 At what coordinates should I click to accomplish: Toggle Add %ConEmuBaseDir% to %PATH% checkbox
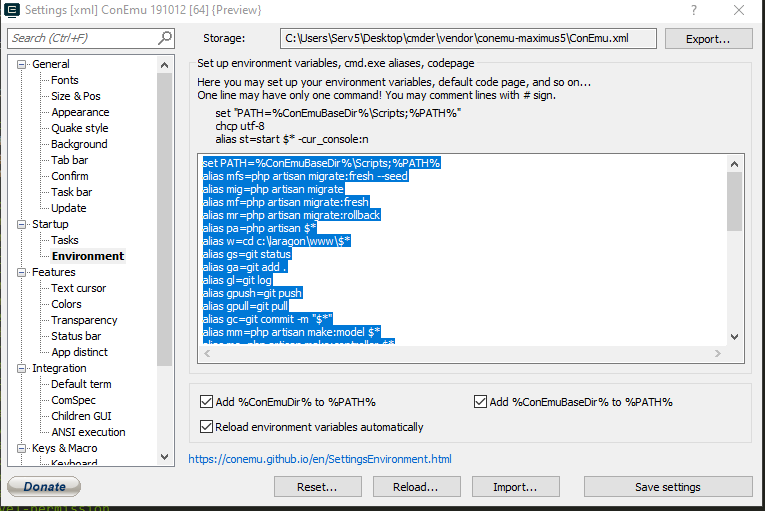pyautogui.click(x=480, y=402)
